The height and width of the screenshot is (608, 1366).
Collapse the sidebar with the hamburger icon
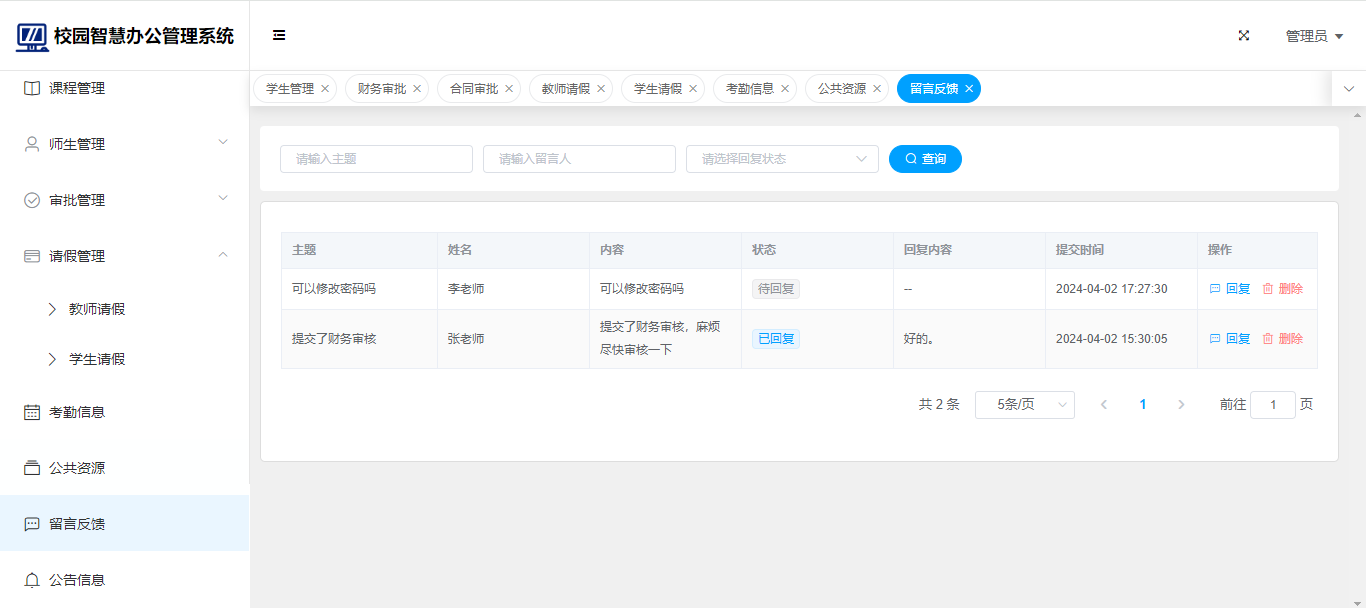pos(279,35)
